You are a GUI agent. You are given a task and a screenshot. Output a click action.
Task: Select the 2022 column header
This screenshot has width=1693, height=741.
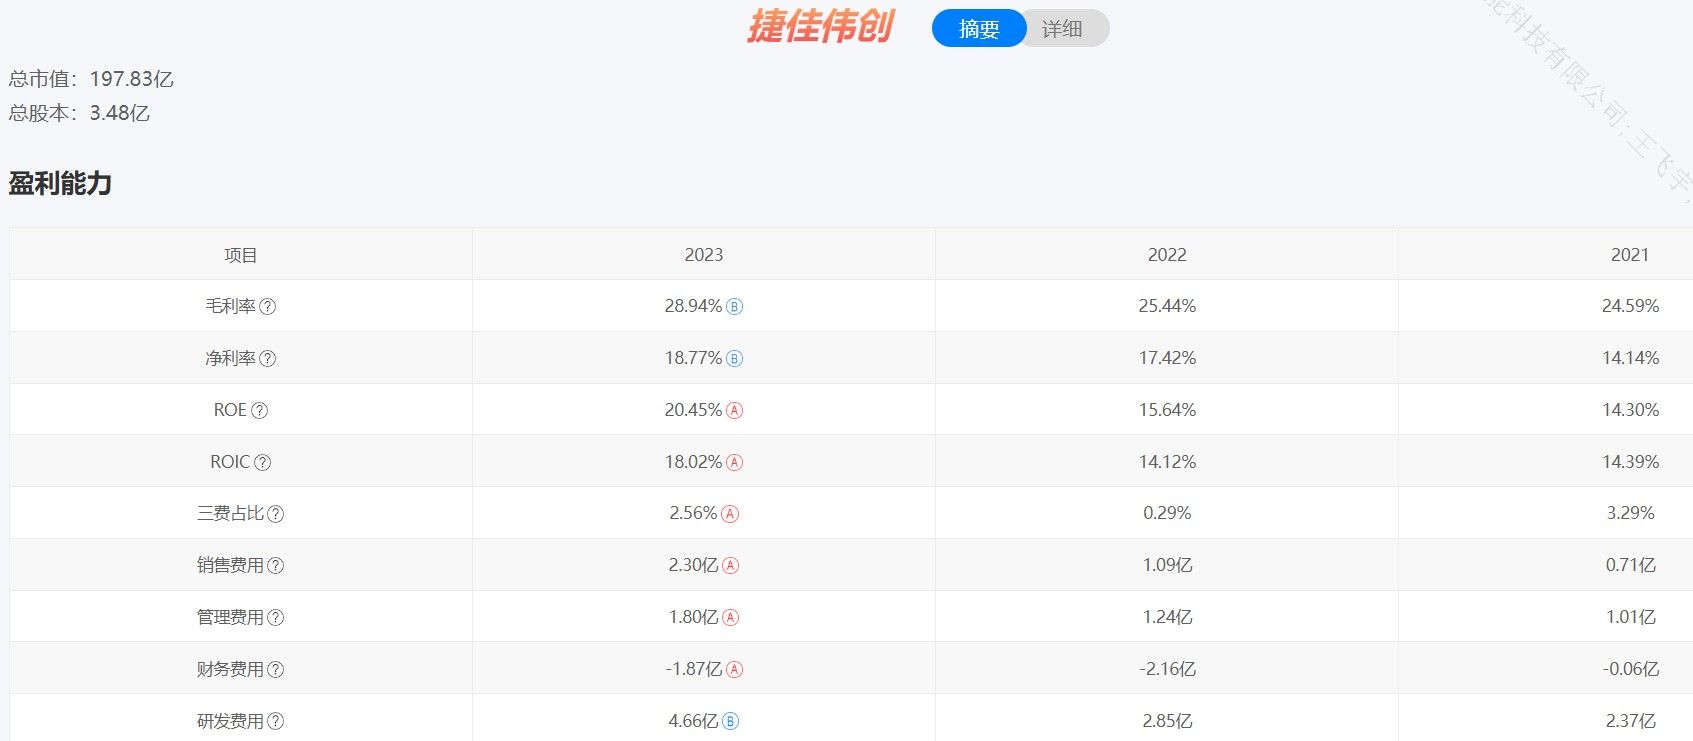pyautogui.click(x=1167, y=255)
